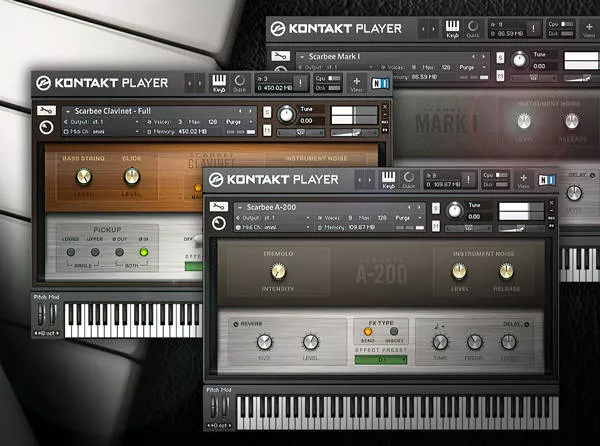Open the View options in the A-200 window
Screen dimensions: 600x446
click(523, 180)
